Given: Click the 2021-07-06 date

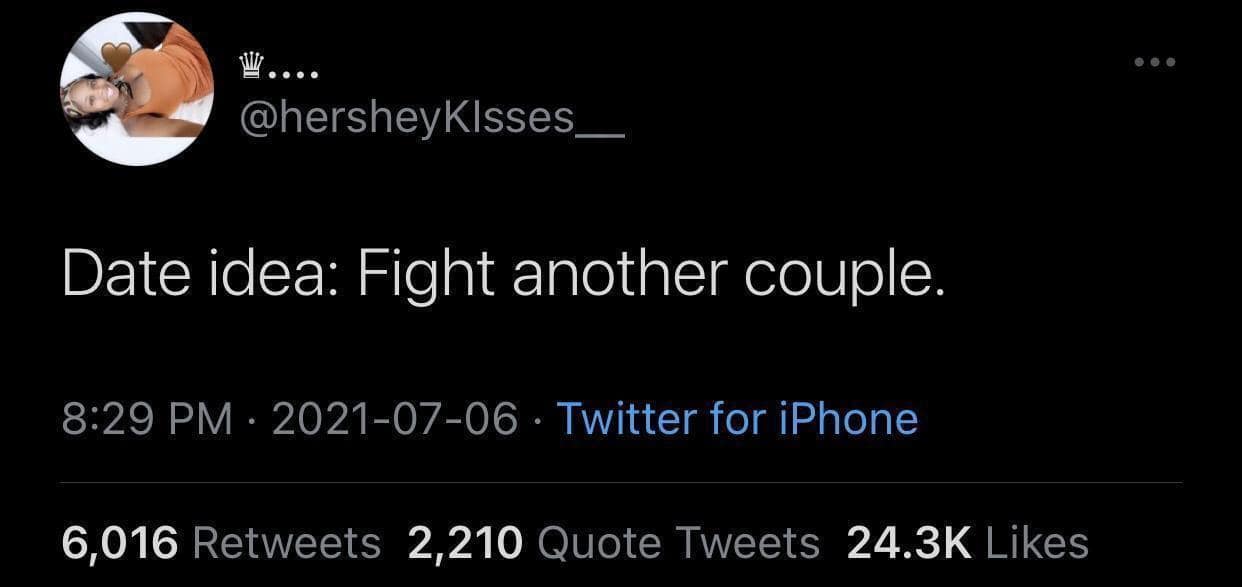Looking at the screenshot, I should pyautogui.click(x=394, y=418).
